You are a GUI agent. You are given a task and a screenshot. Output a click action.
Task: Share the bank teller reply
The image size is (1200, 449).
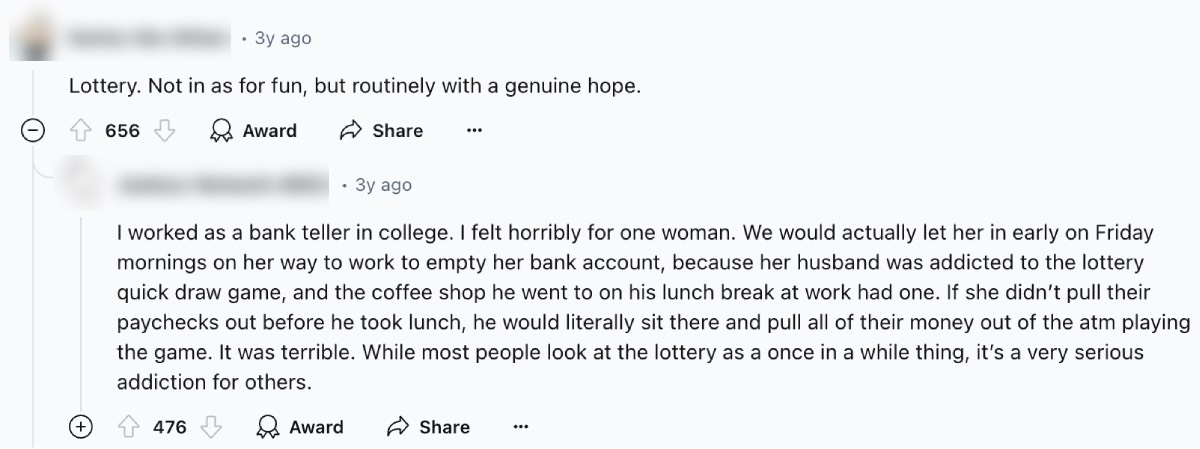[429, 427]
